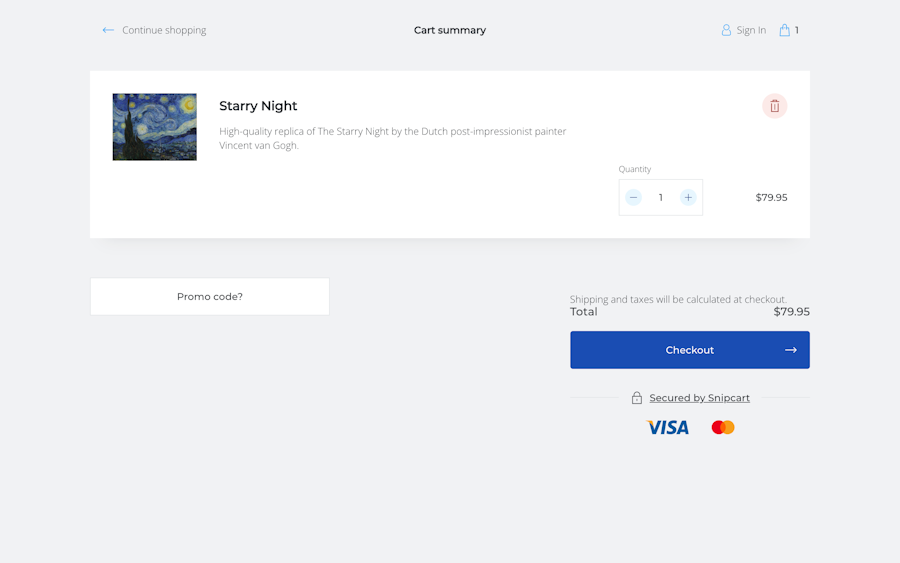The width and height of the screenshot is (900, 563).
Task: Click the Continue shopping link
Action: point(164,30)
